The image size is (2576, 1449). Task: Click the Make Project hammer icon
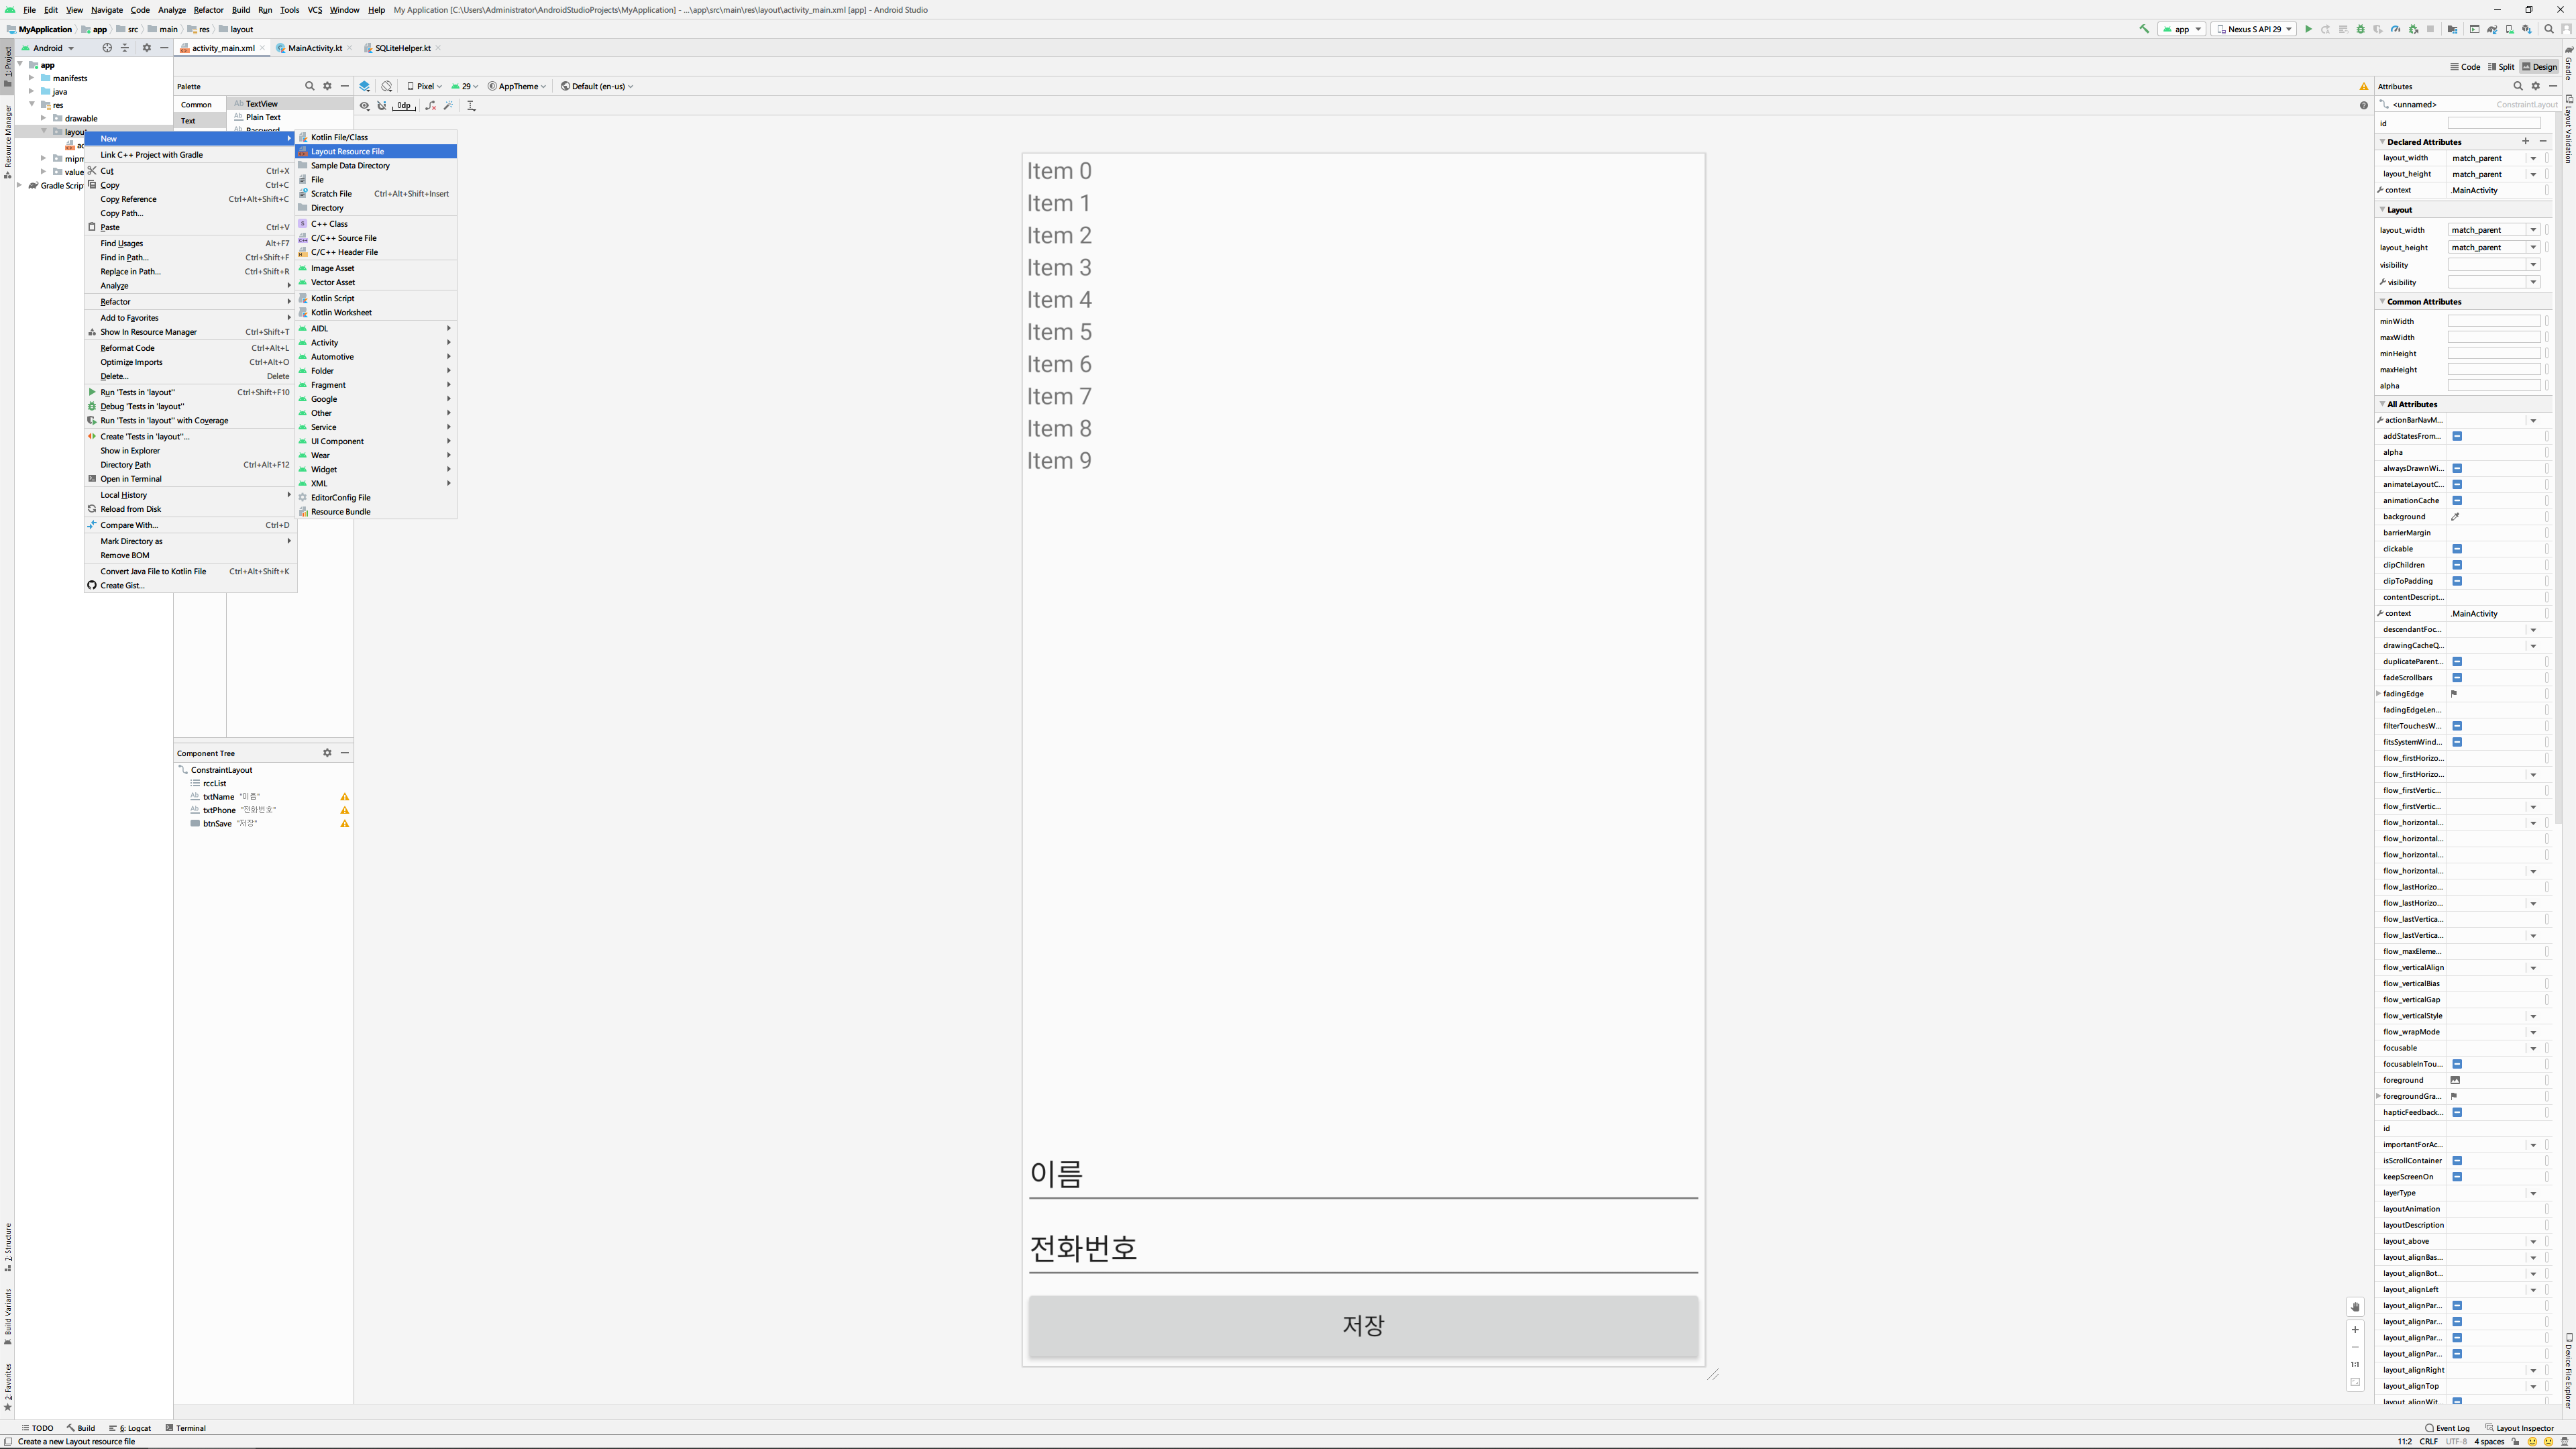(2144, 29)
